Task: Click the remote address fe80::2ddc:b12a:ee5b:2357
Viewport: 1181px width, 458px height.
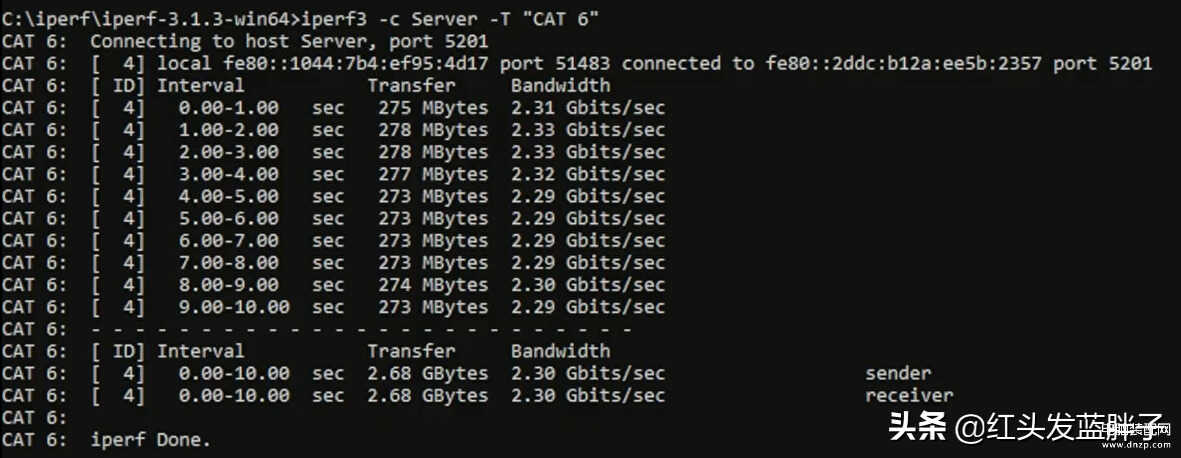Action: click(x=904, y=64)
